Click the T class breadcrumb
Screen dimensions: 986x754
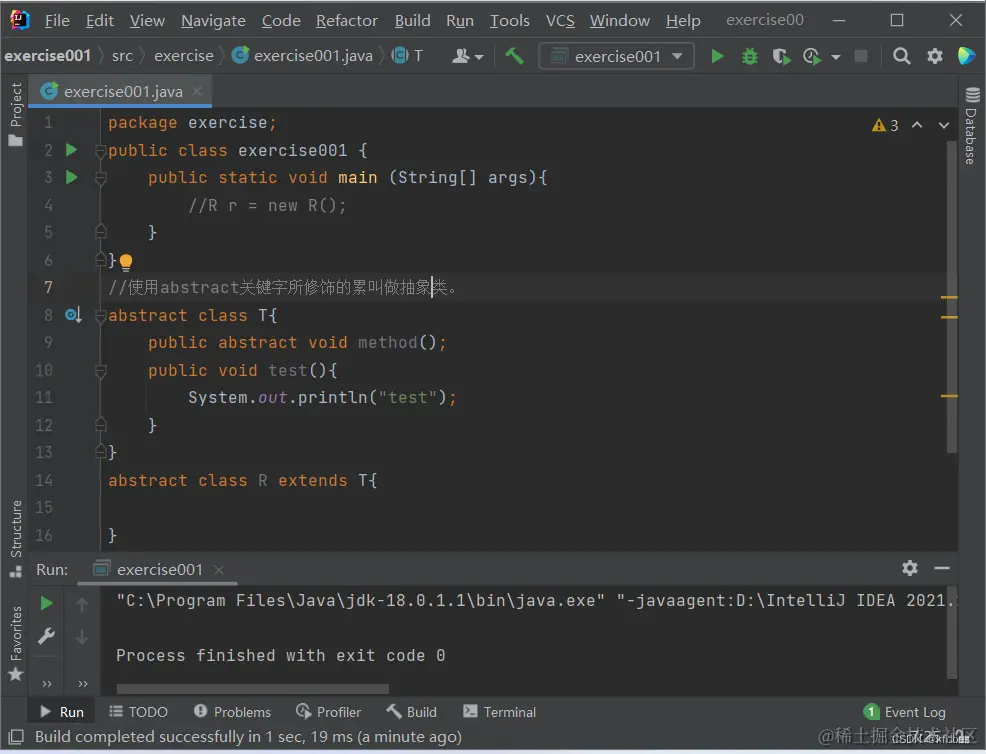coord(407,56)
